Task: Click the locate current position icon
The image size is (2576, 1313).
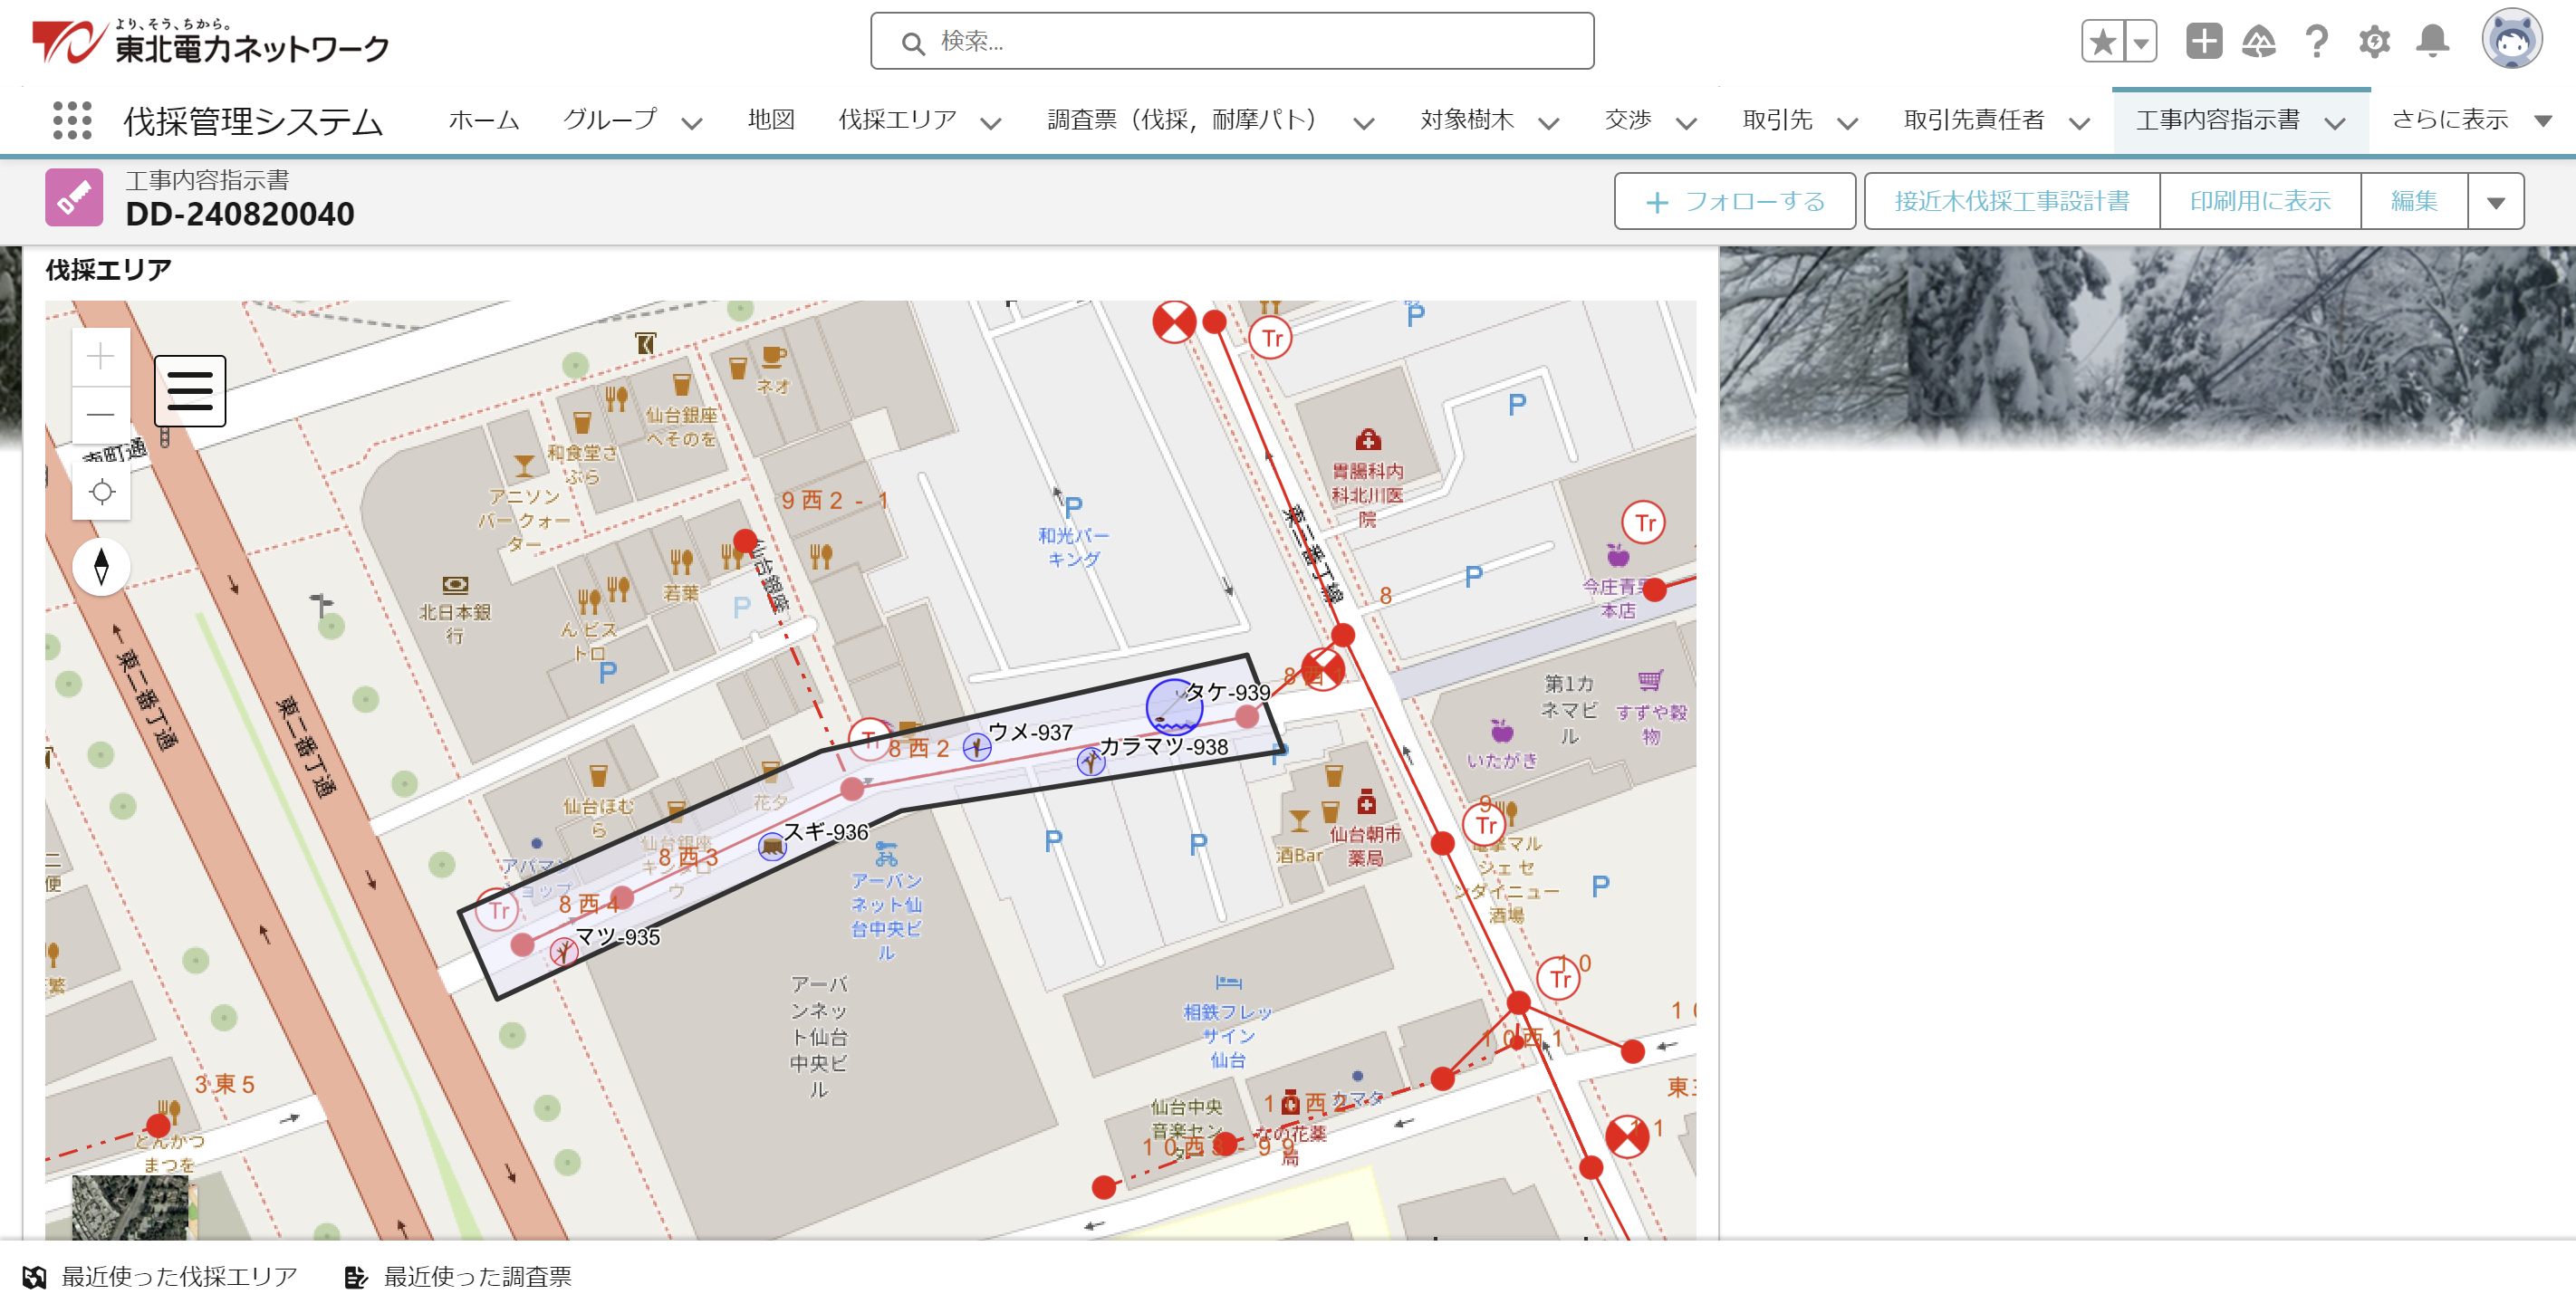Action: [x=101, y=492]
